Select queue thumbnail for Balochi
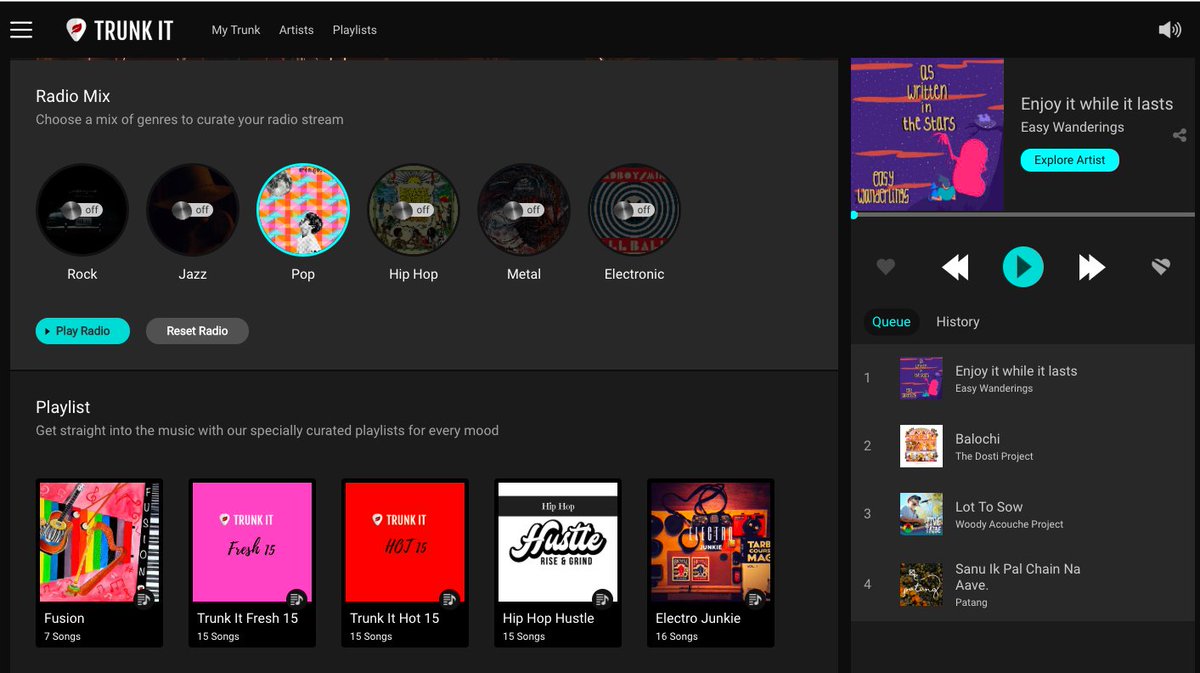This screenshot has height=673, width=1200. click(921, 446)
